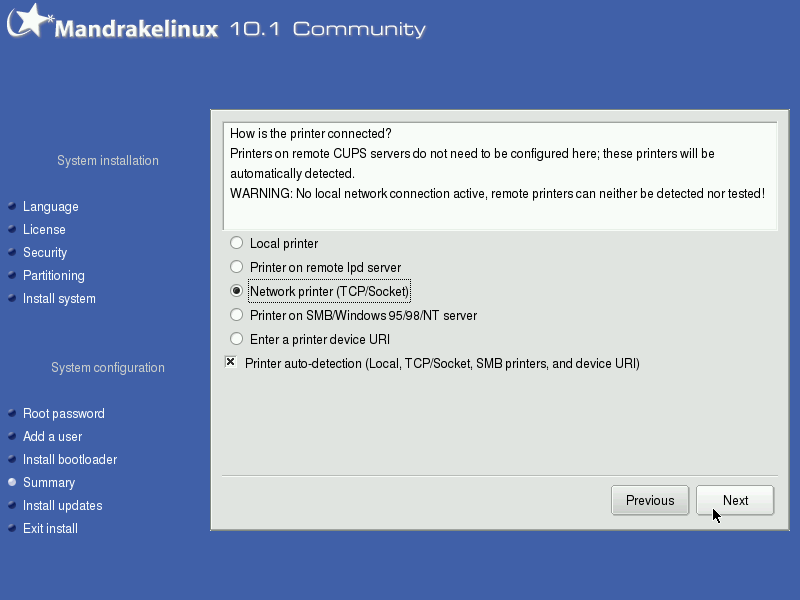
Task: Click the Next button
Action: pyautogui.click(x=735, y=500)
